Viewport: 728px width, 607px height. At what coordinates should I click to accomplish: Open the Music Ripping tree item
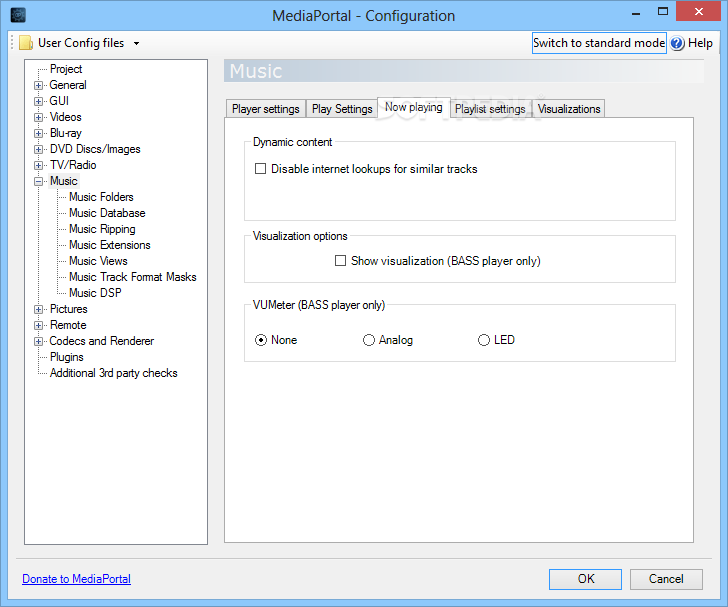click(102, 229)
